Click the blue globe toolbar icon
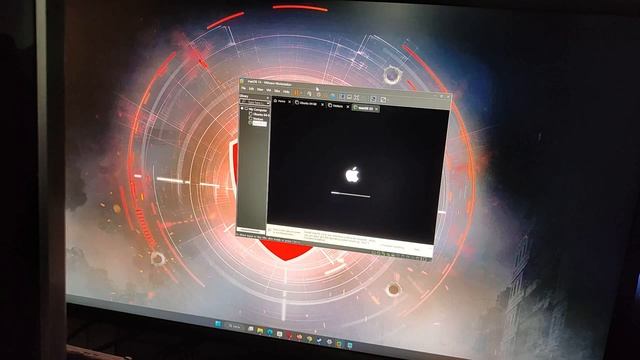Screen dimensions: 640x360 (x=333, y=96)
